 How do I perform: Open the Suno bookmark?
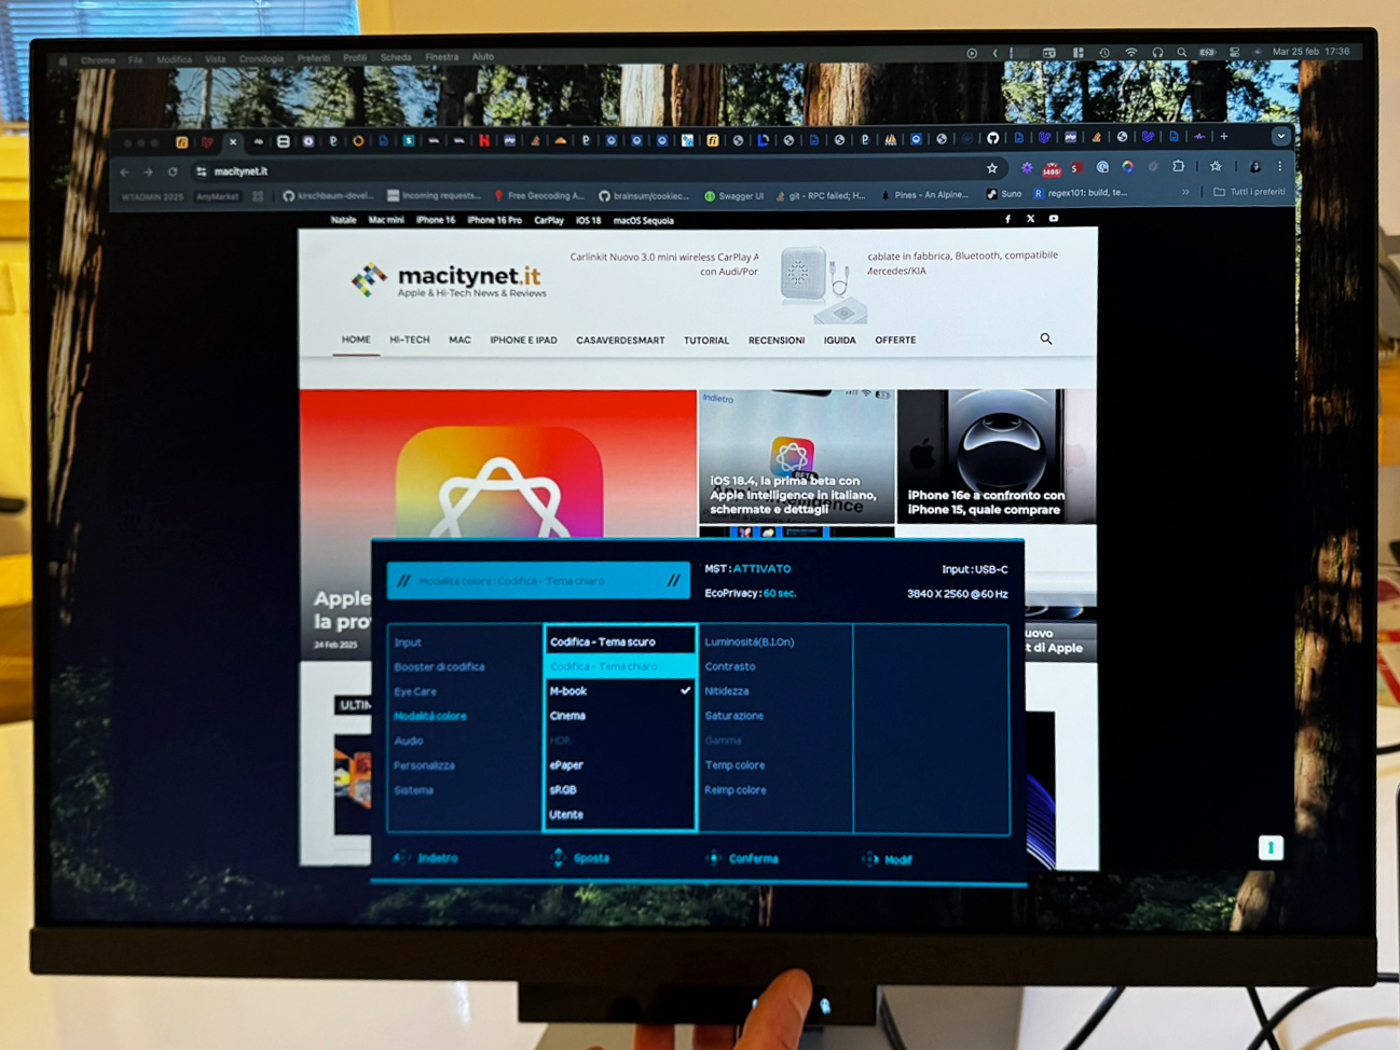coord(1004,194)
